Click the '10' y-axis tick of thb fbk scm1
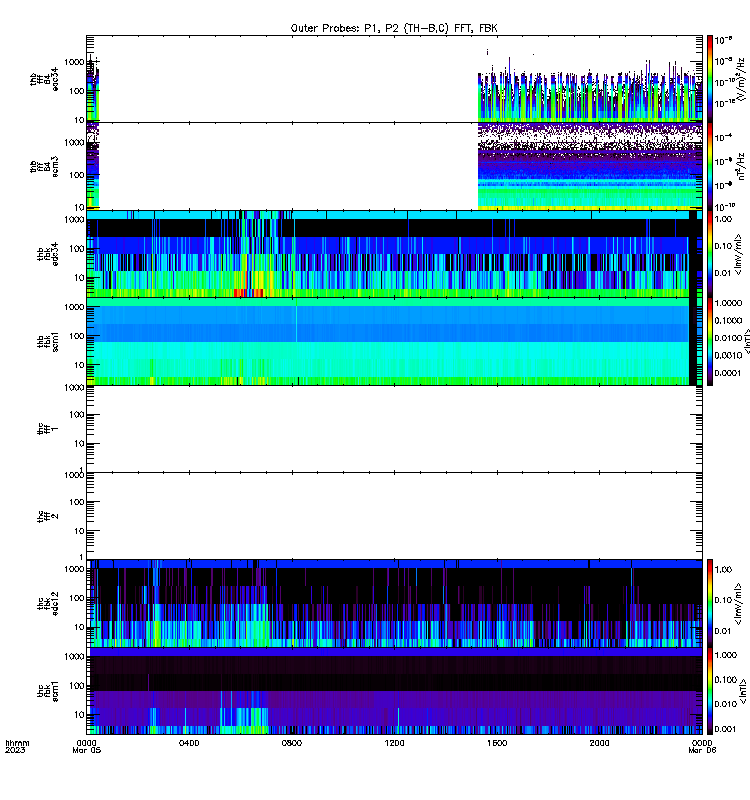750x800 pixels. click(x=79, y=365)
